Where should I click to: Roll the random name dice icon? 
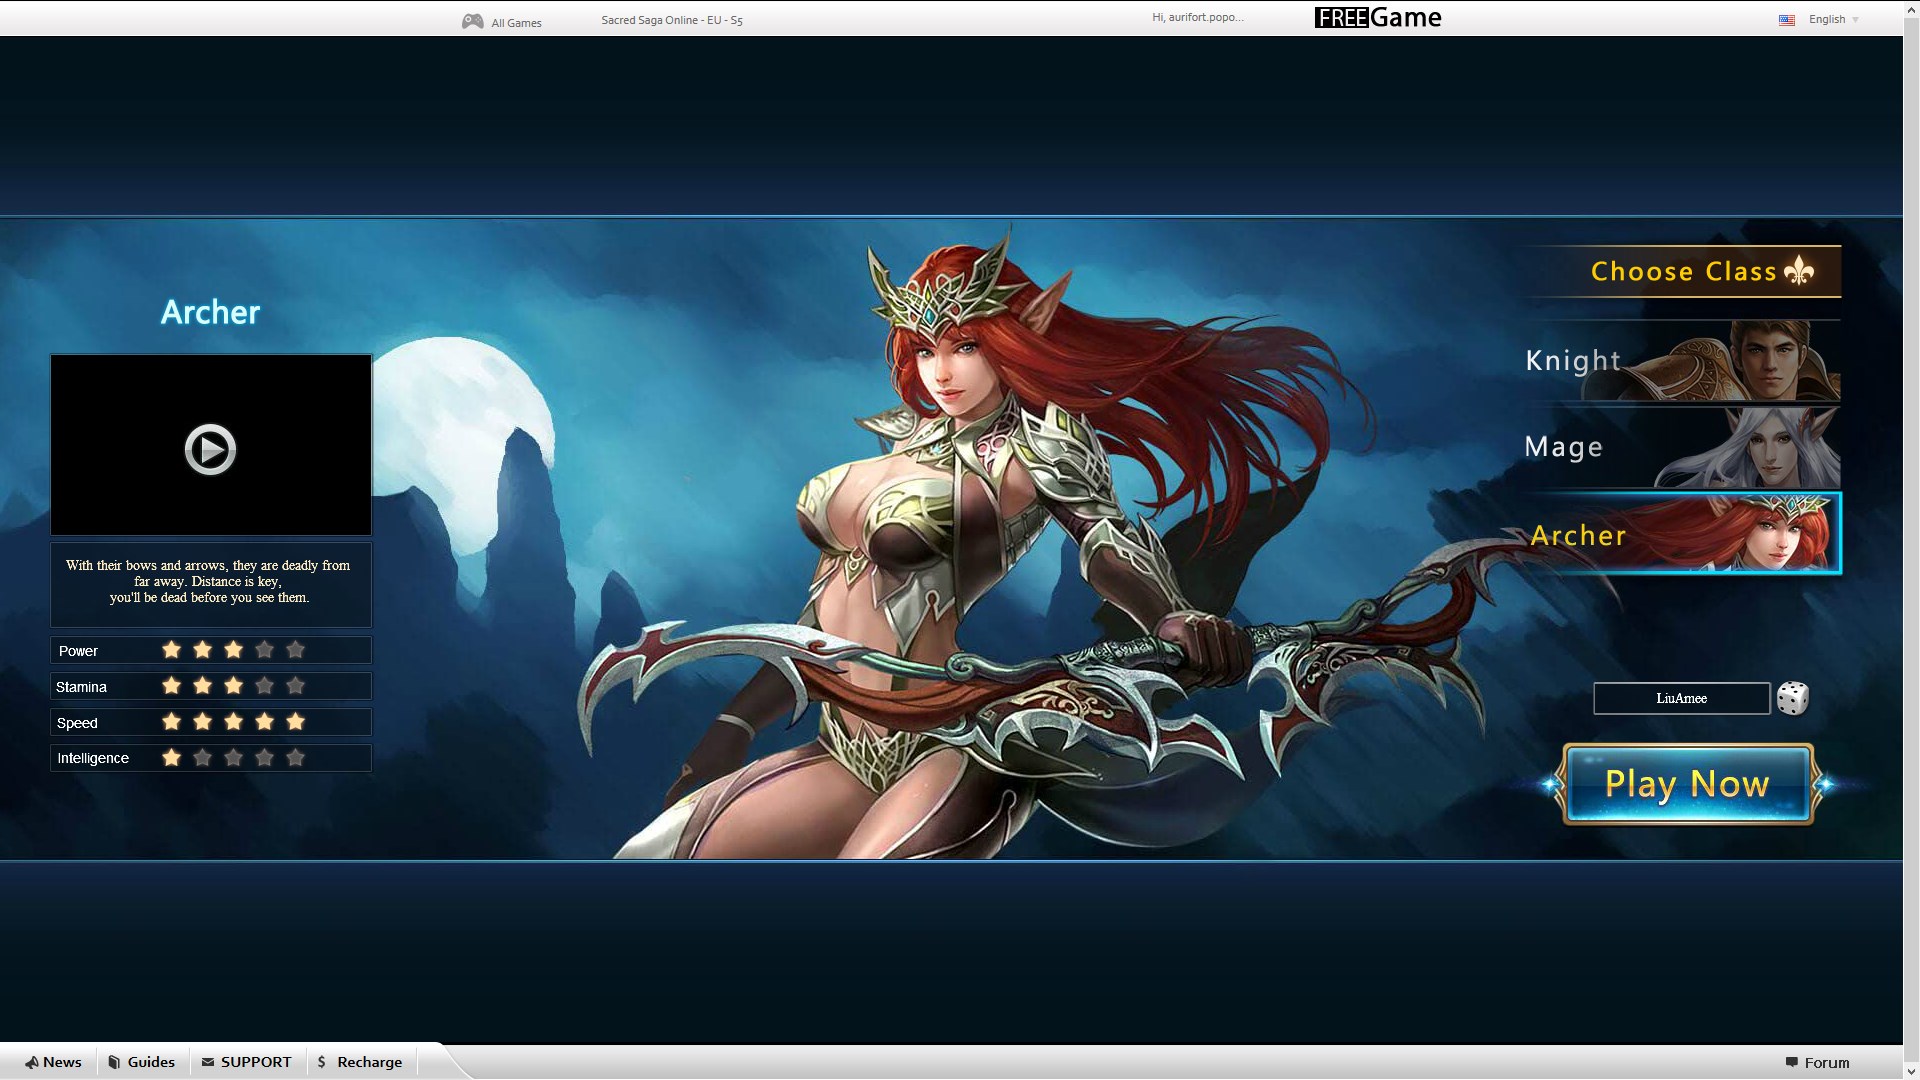click(x=1792, y=698)
